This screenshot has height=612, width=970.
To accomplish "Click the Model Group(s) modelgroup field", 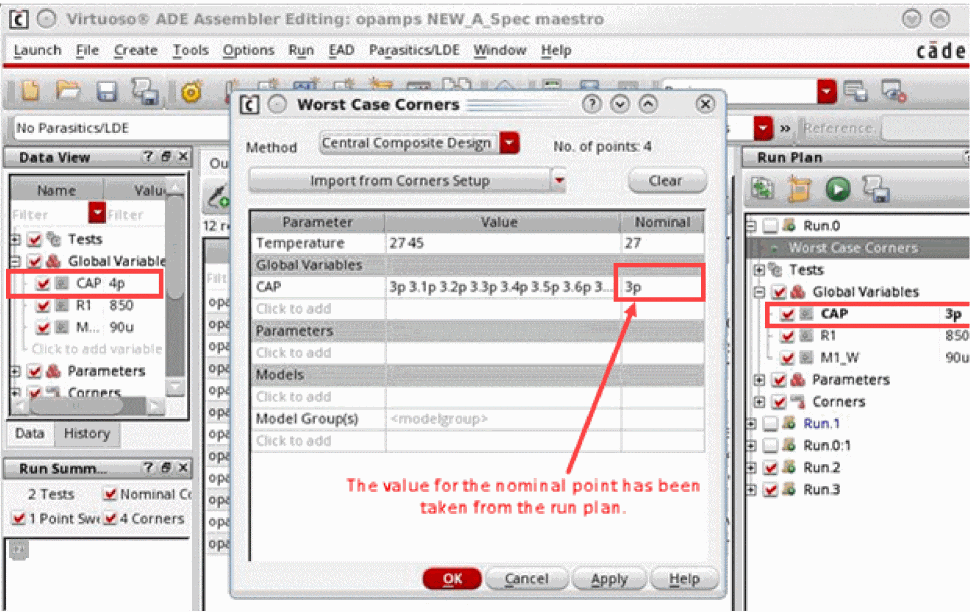I will coord(503,419).
